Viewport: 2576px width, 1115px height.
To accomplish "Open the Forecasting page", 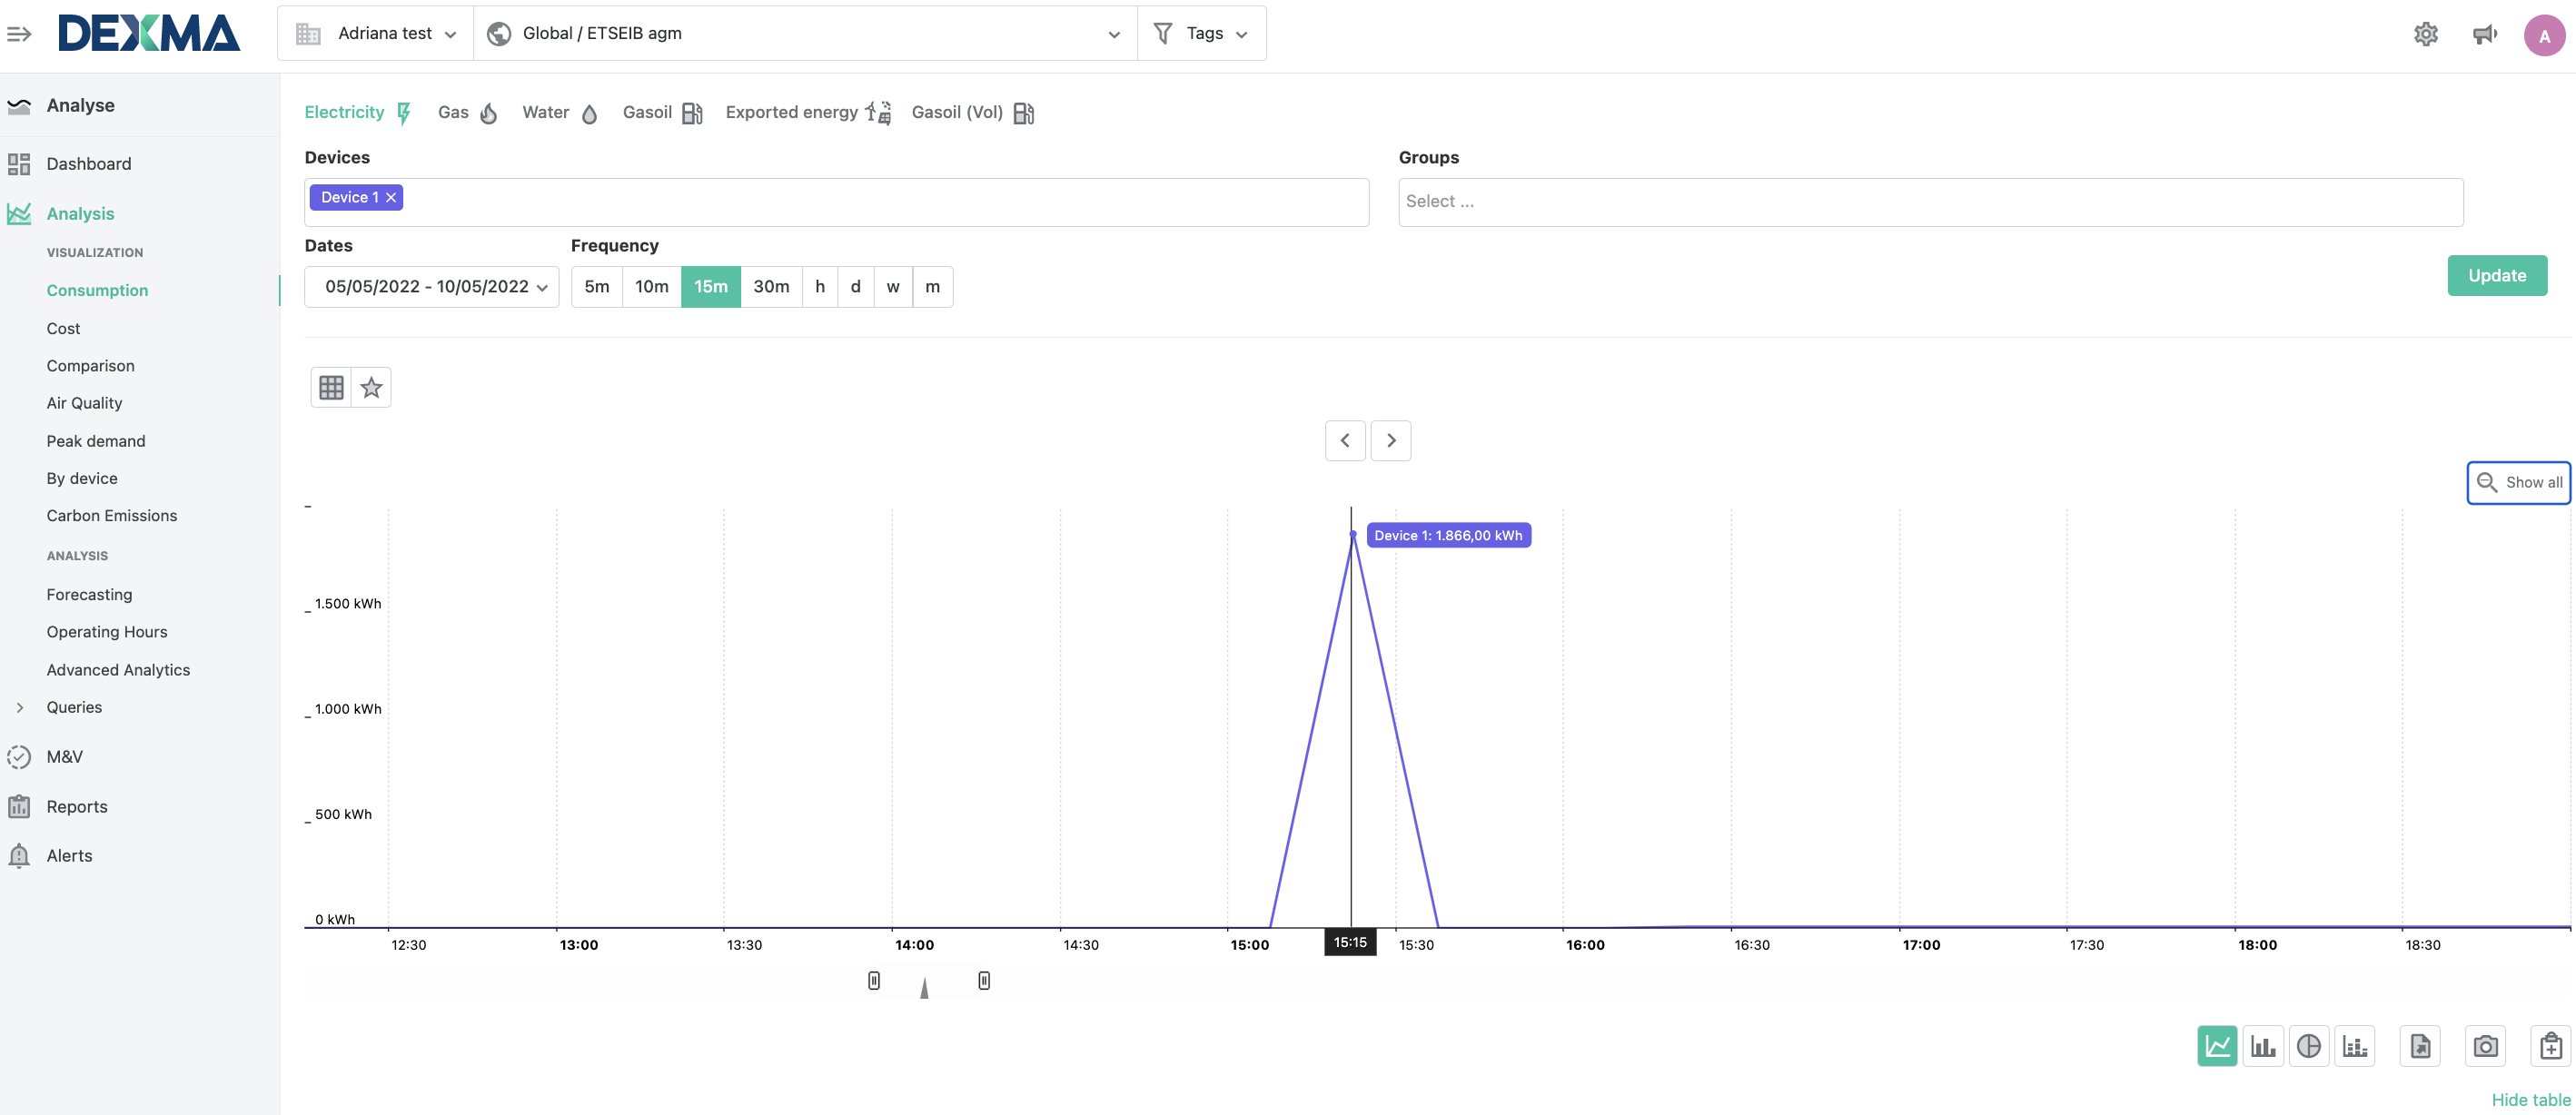I will [x=89, y=594].
